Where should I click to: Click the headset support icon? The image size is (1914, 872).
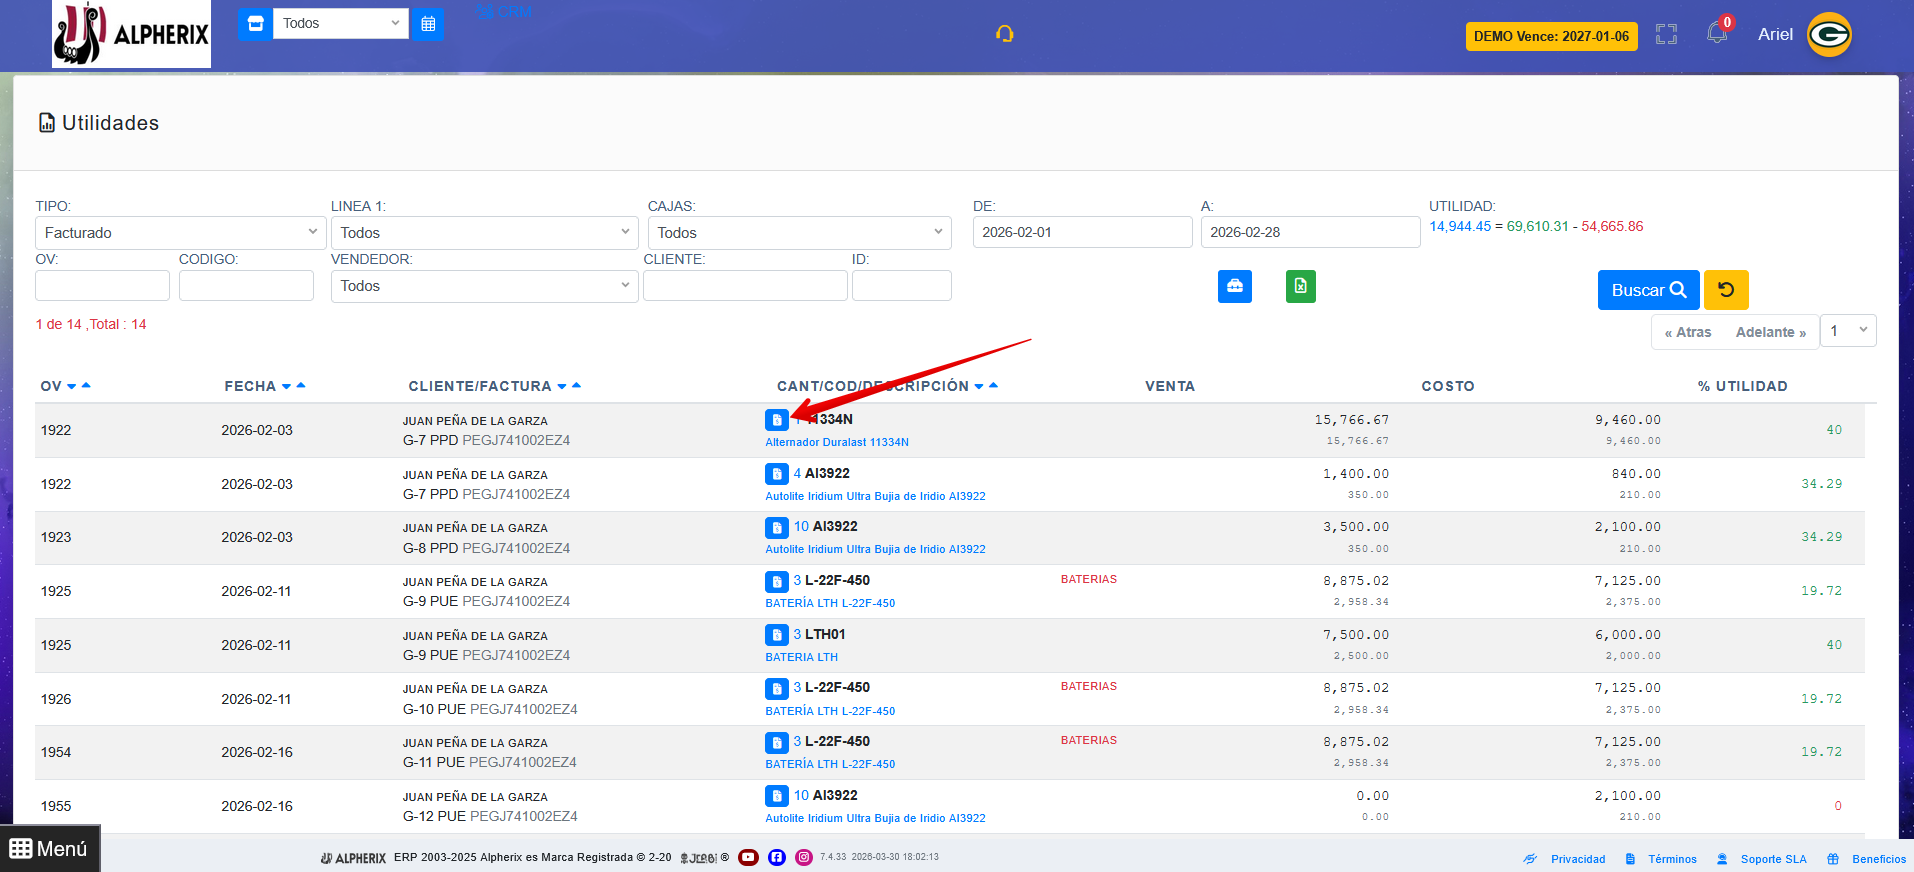(1005, 34)
